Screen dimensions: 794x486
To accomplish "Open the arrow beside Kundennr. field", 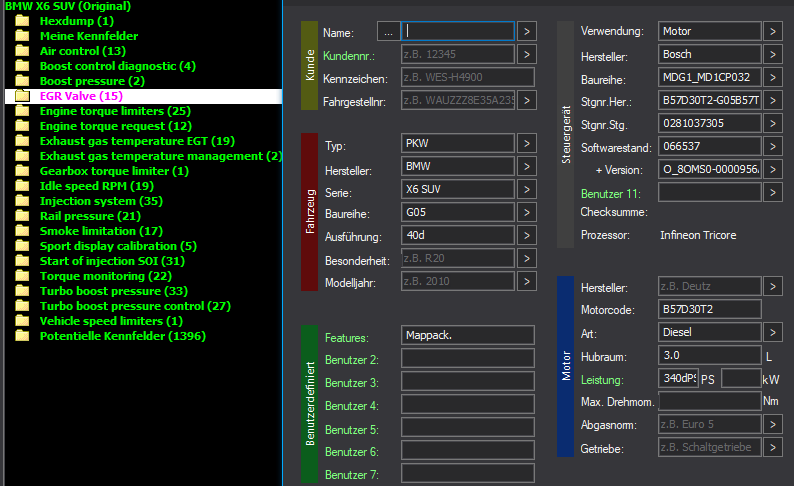I will coord(527,54).
